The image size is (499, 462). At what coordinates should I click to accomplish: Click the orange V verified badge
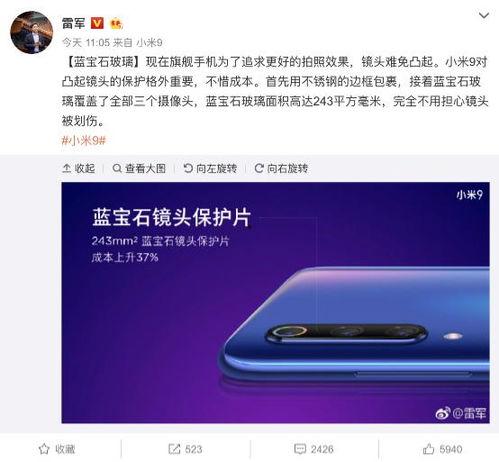(97, 23)
